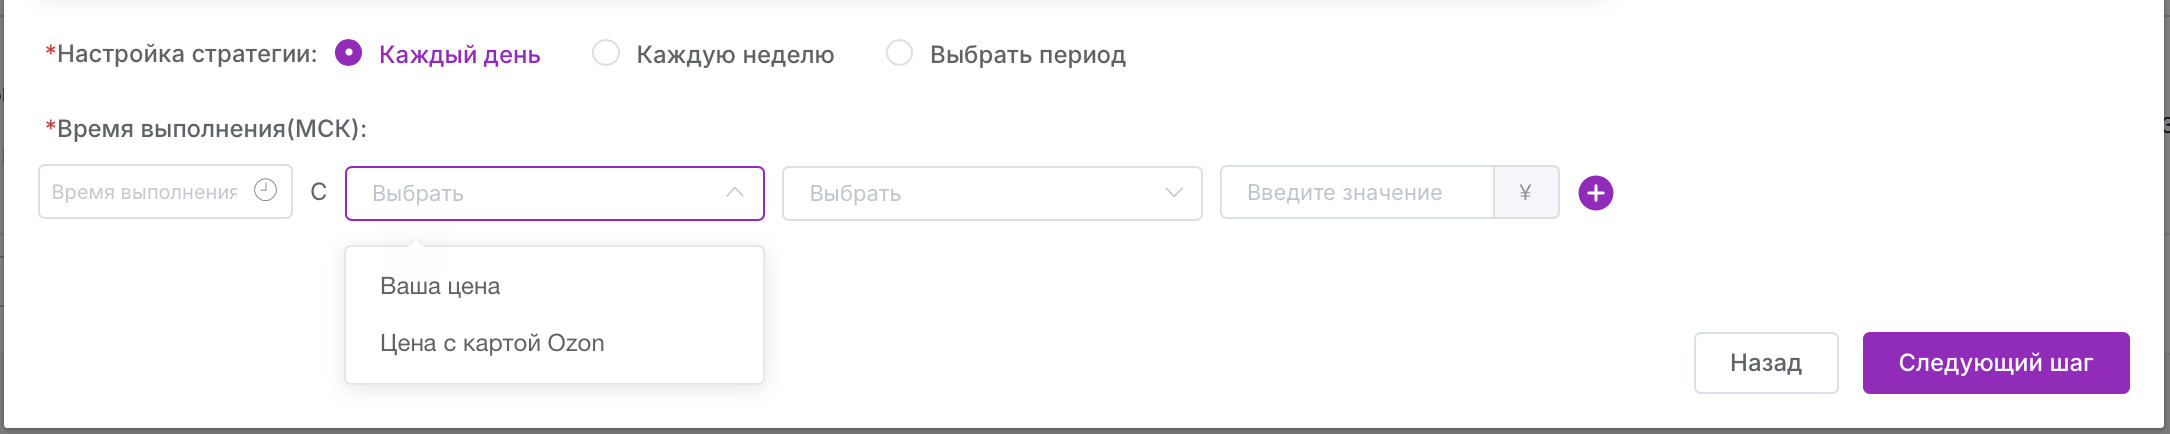The width and height of the screenshot is (2170, 434).
Task: Click the purple plus icon to add row
Action: coord(1596,193)
